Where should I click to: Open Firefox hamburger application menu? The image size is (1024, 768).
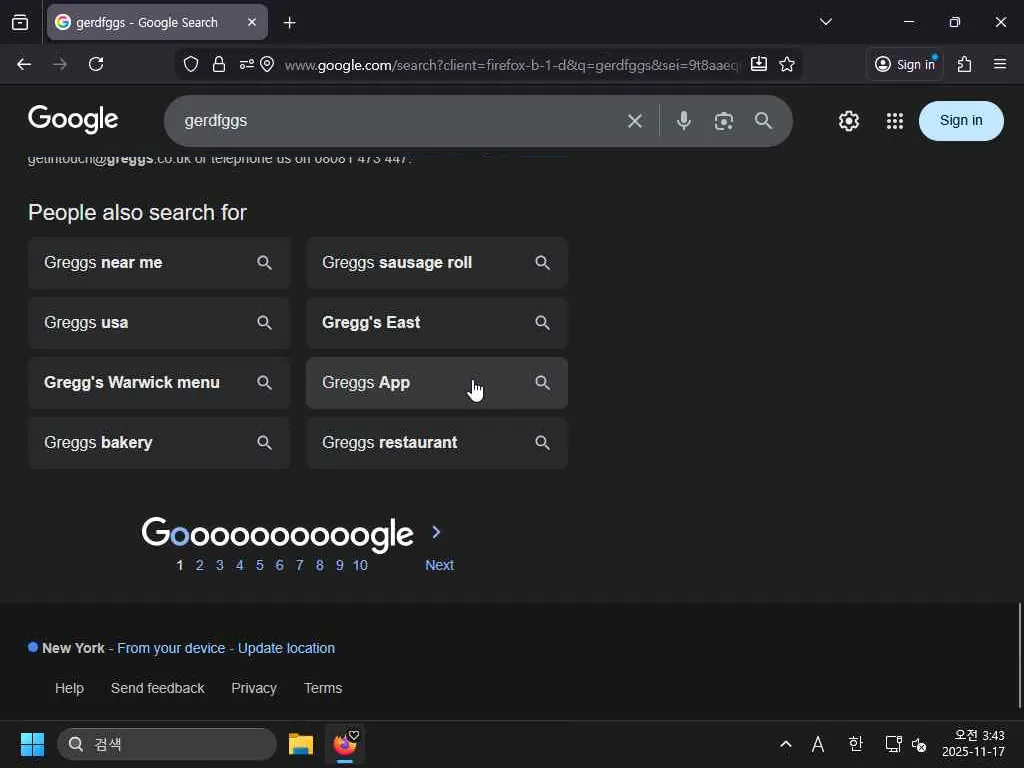pyautogui.click(x=999, y=64)
